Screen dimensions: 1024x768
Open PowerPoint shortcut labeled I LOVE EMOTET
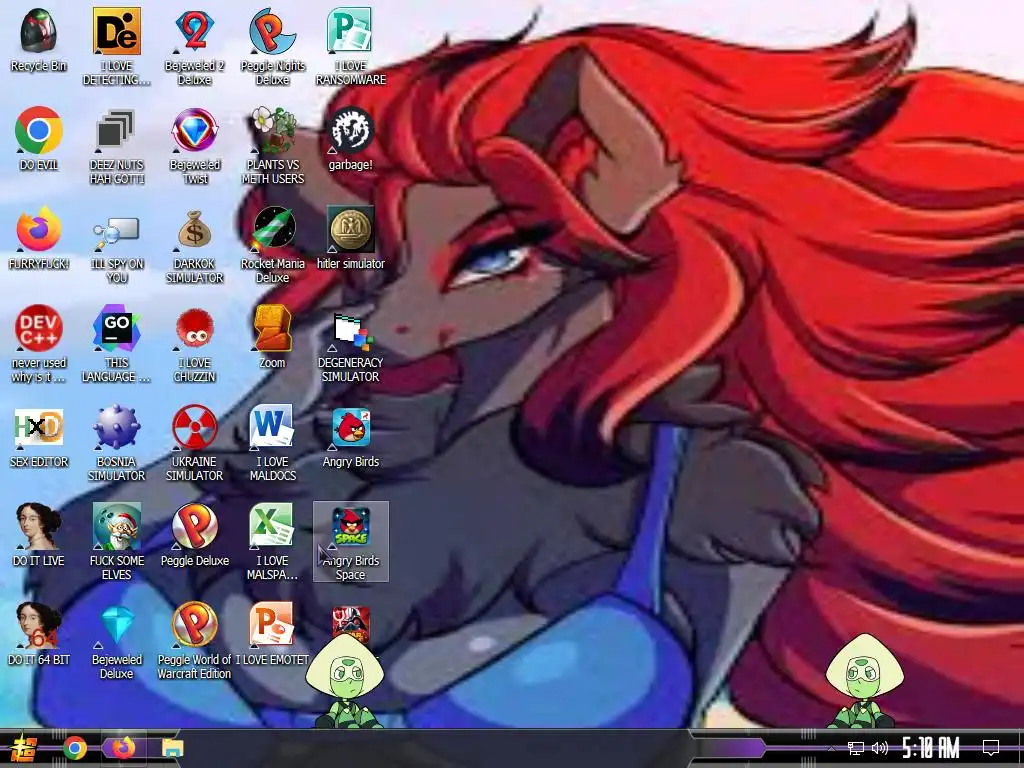[x=272, y=624]
